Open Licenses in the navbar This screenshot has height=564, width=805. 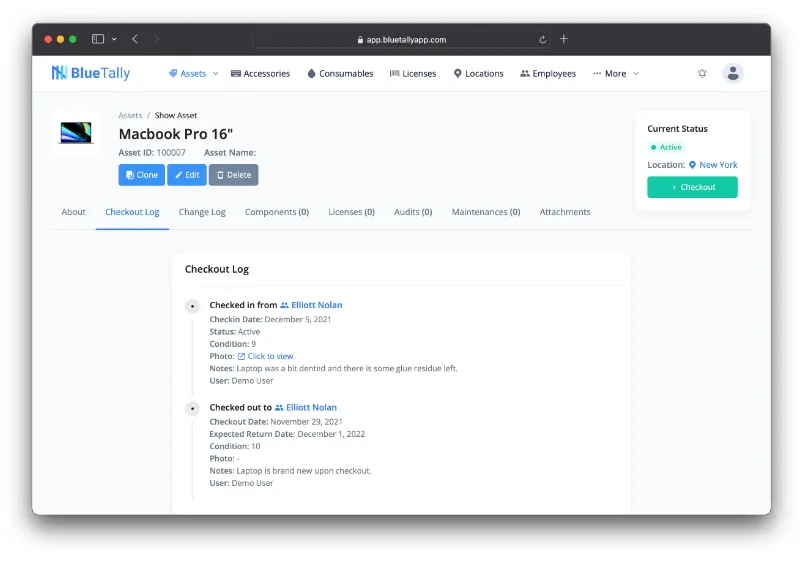[413, 73]
